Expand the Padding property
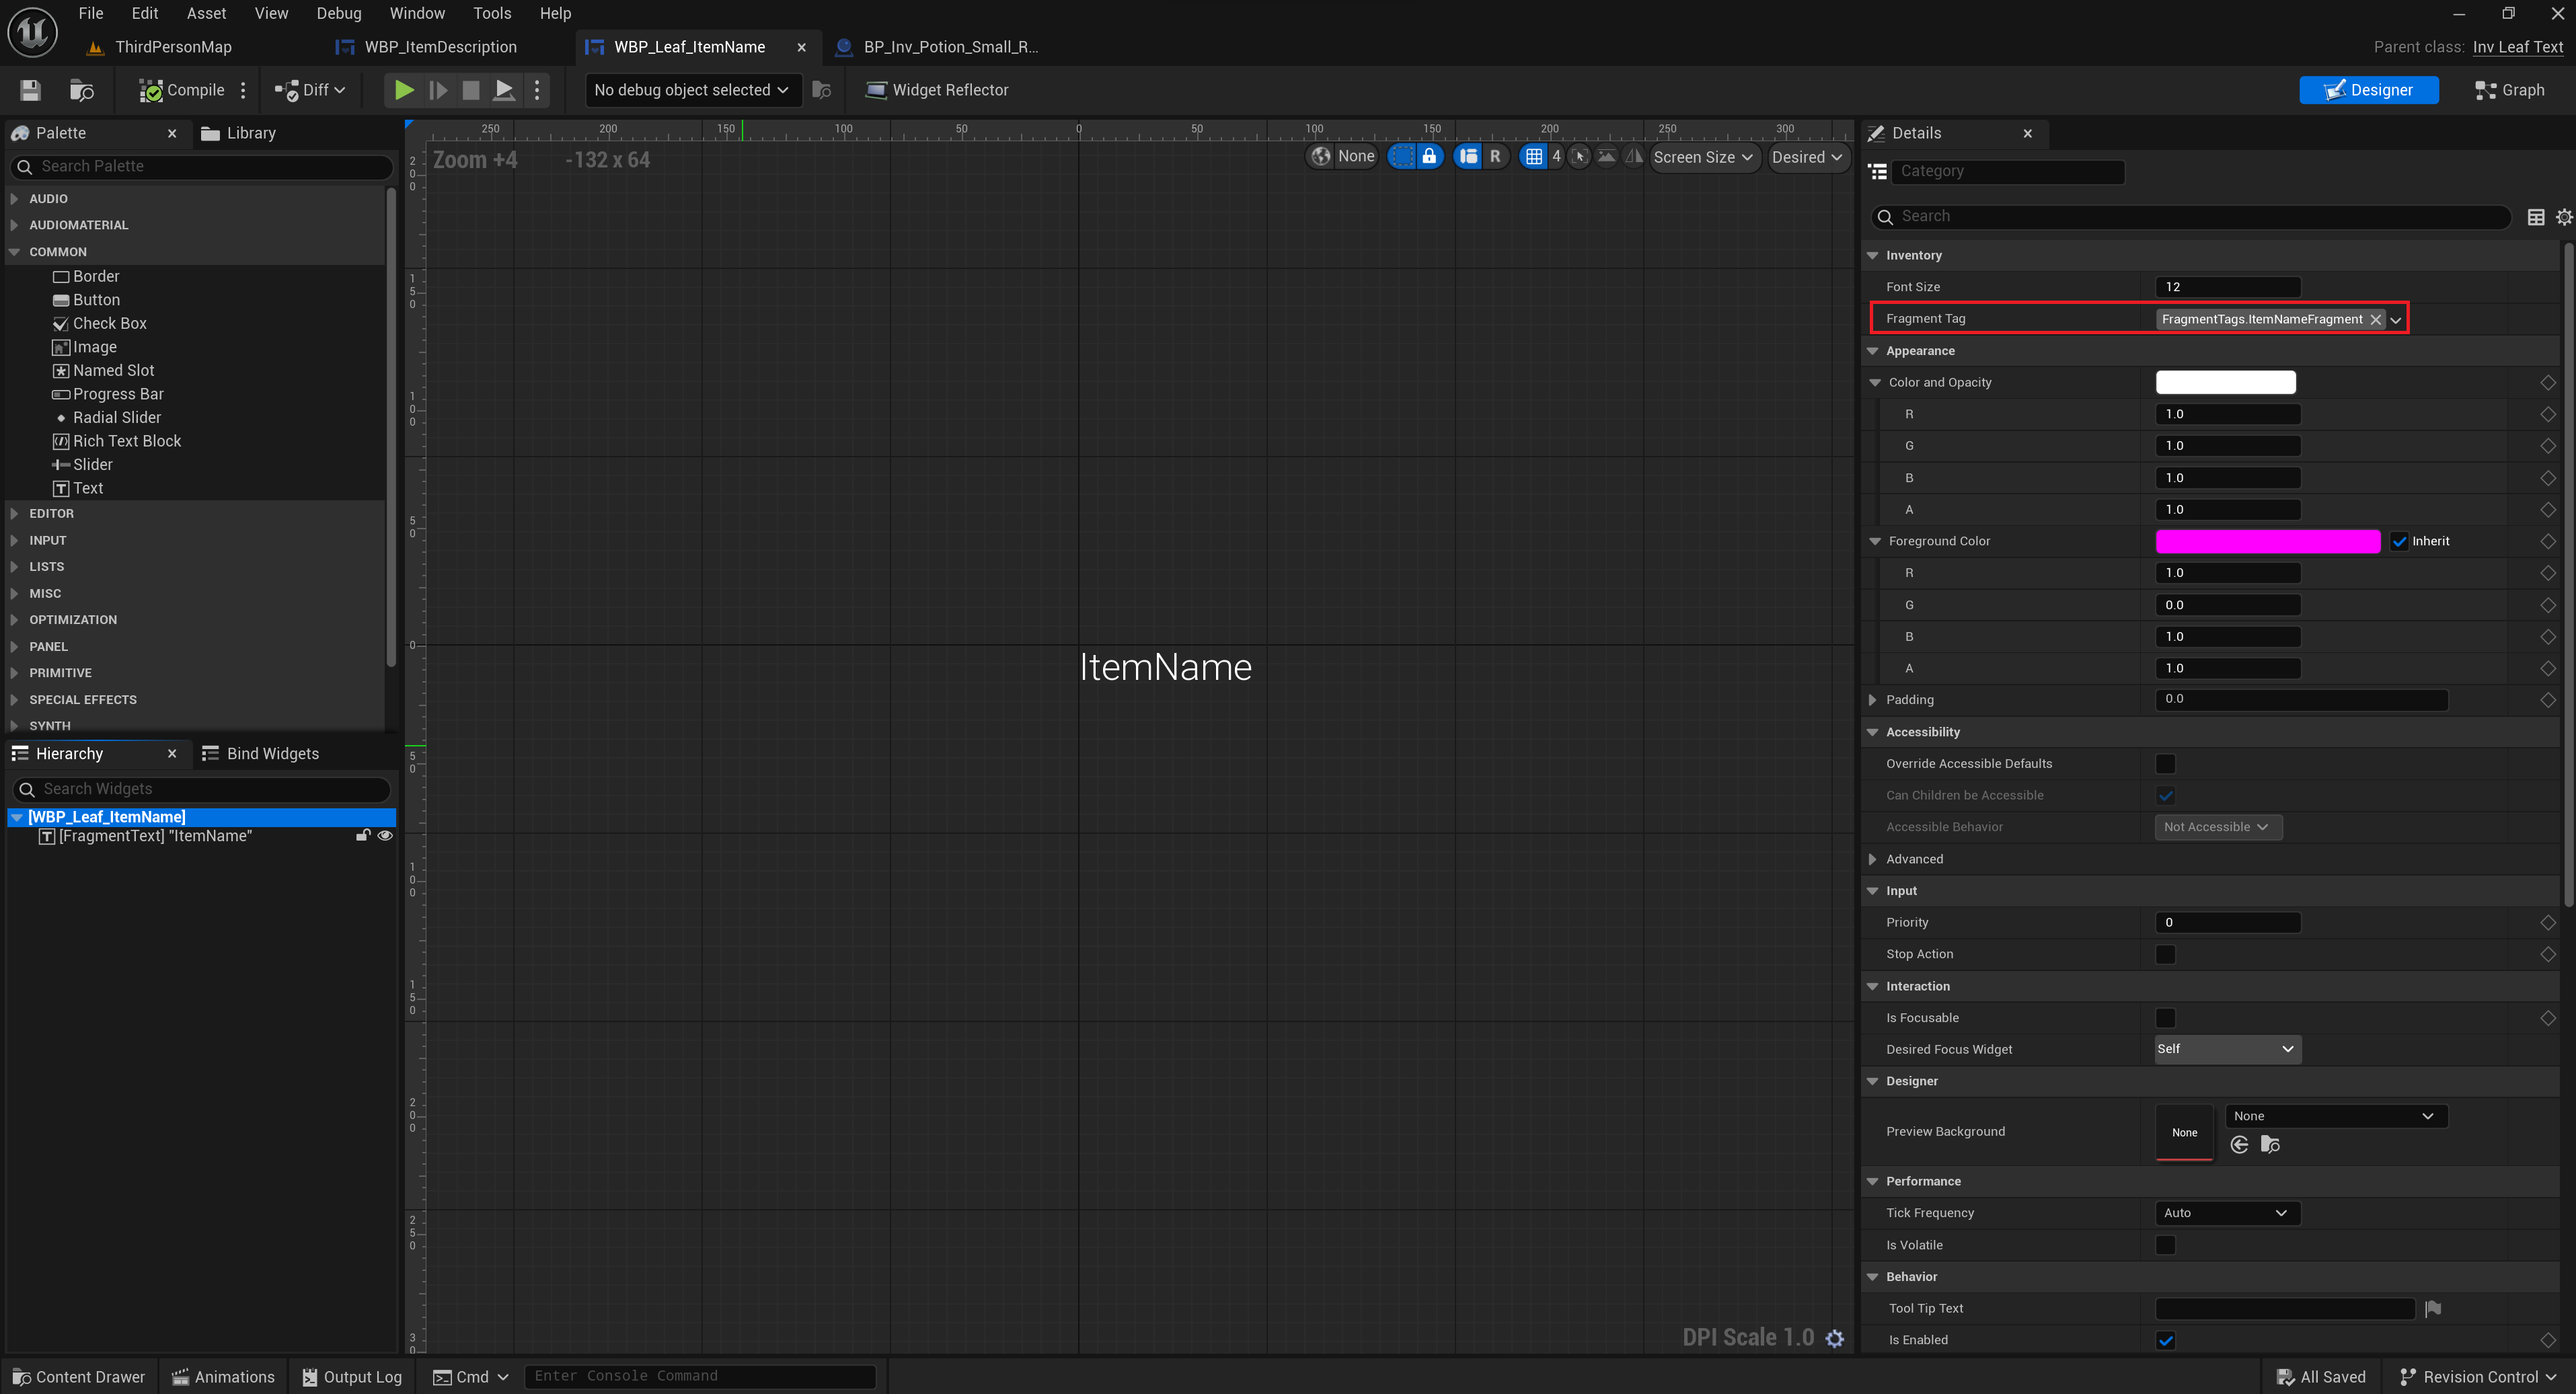Viewport: 2576px width, 1394px height. (x=1873, y=700)
